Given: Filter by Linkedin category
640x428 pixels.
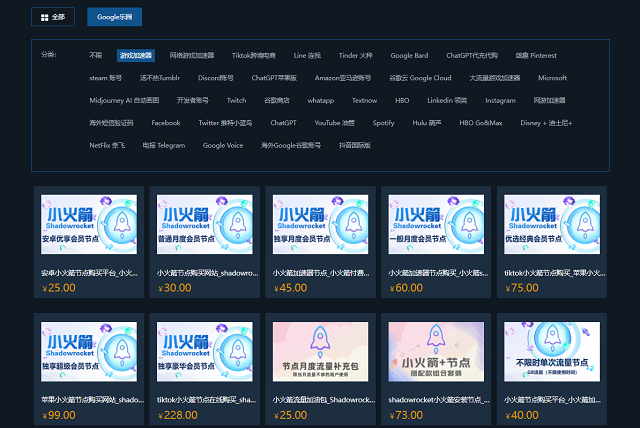Looking at the screenshot, I should point(447,100).
